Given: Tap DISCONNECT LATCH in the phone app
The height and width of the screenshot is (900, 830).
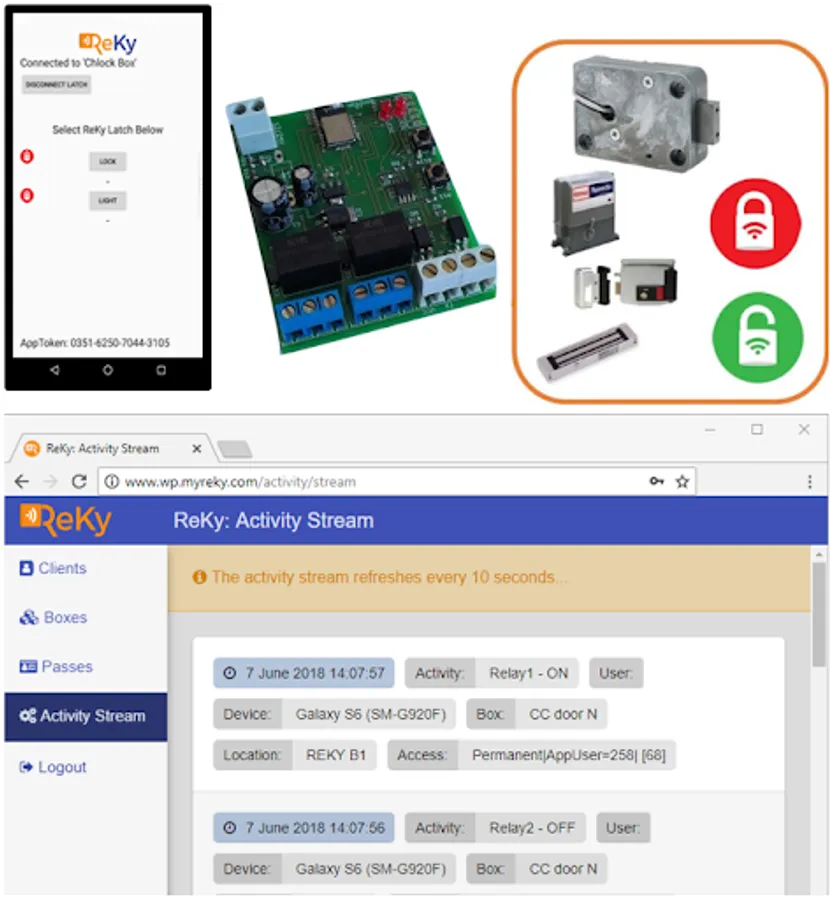Looking at the screenshot, I should tap(56, 85).
